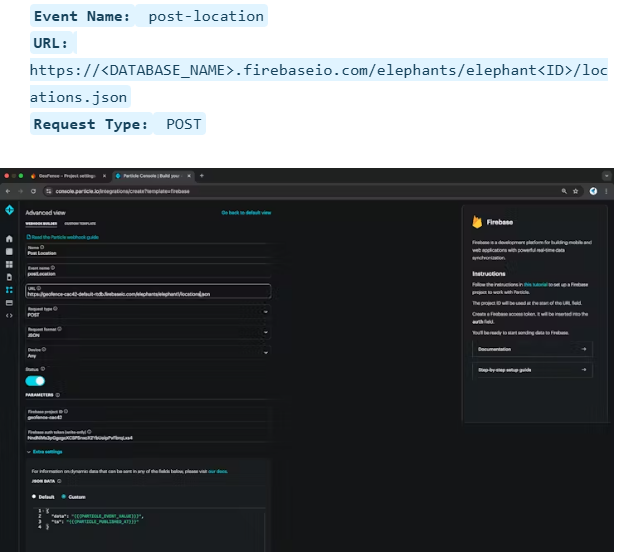622x556 pixels.
Task: Switch to the Custom Template tab
Action: pyautogui.click(x=82, y=225)
